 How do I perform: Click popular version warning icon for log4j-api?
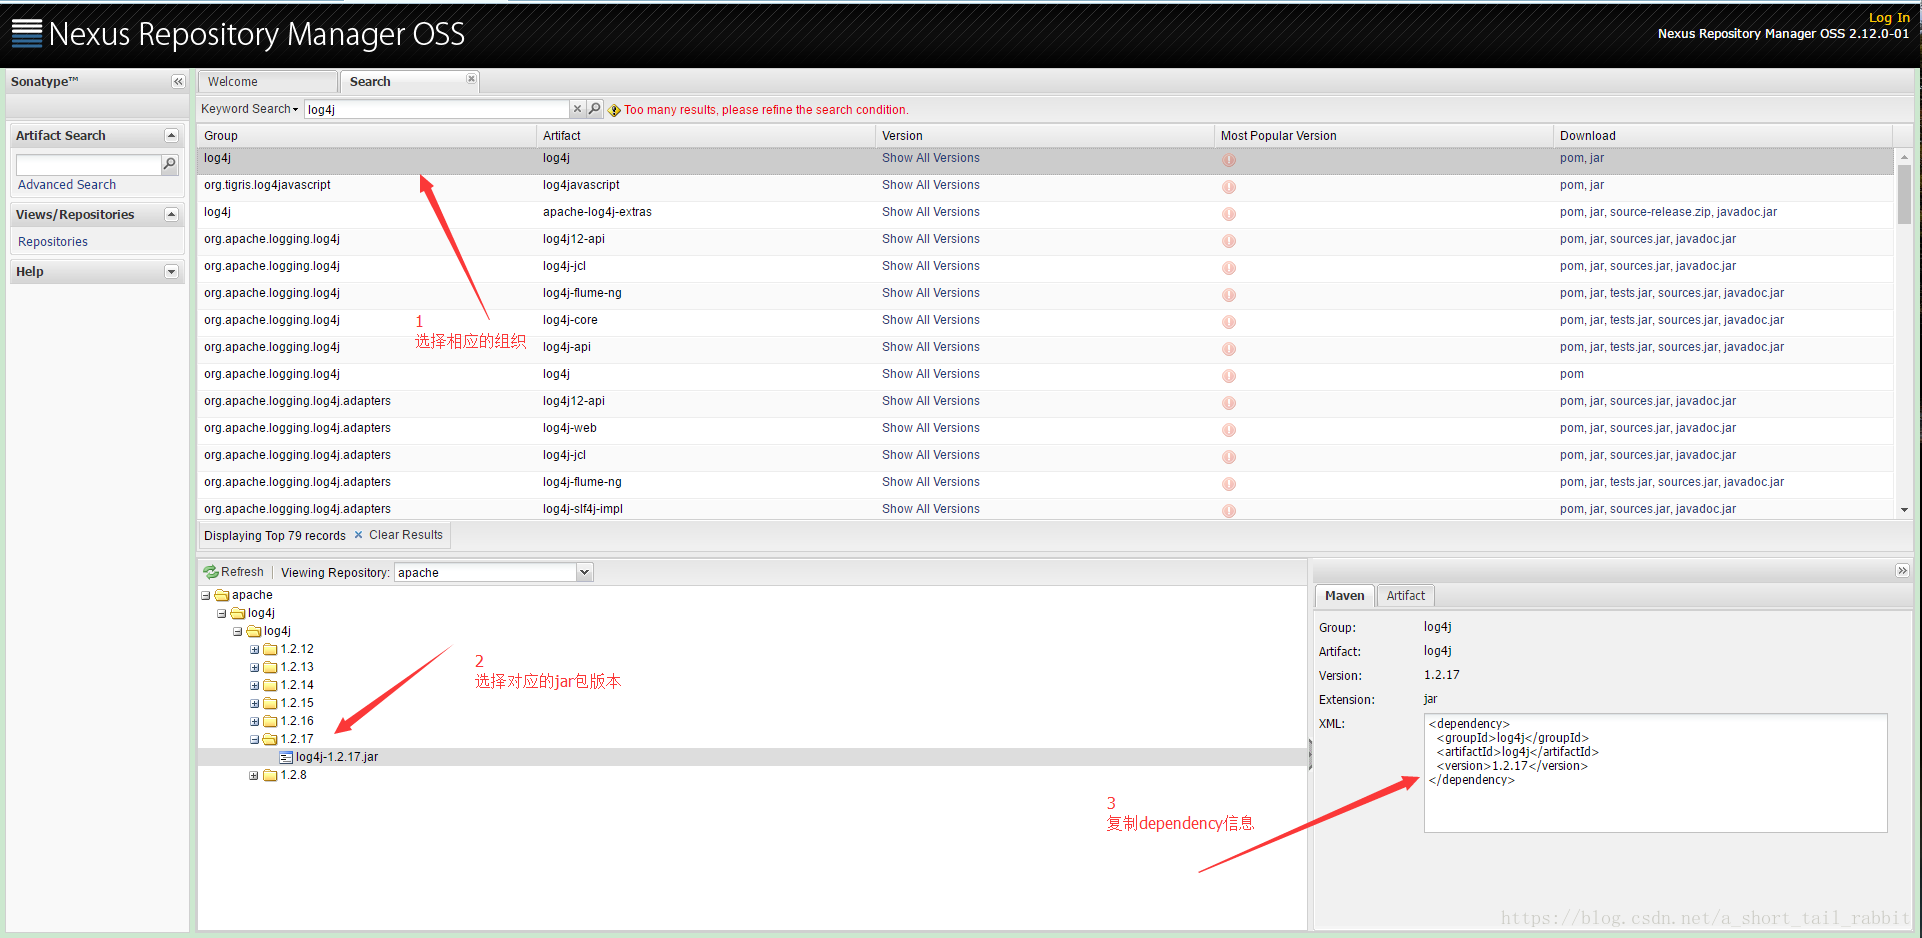1229,349
